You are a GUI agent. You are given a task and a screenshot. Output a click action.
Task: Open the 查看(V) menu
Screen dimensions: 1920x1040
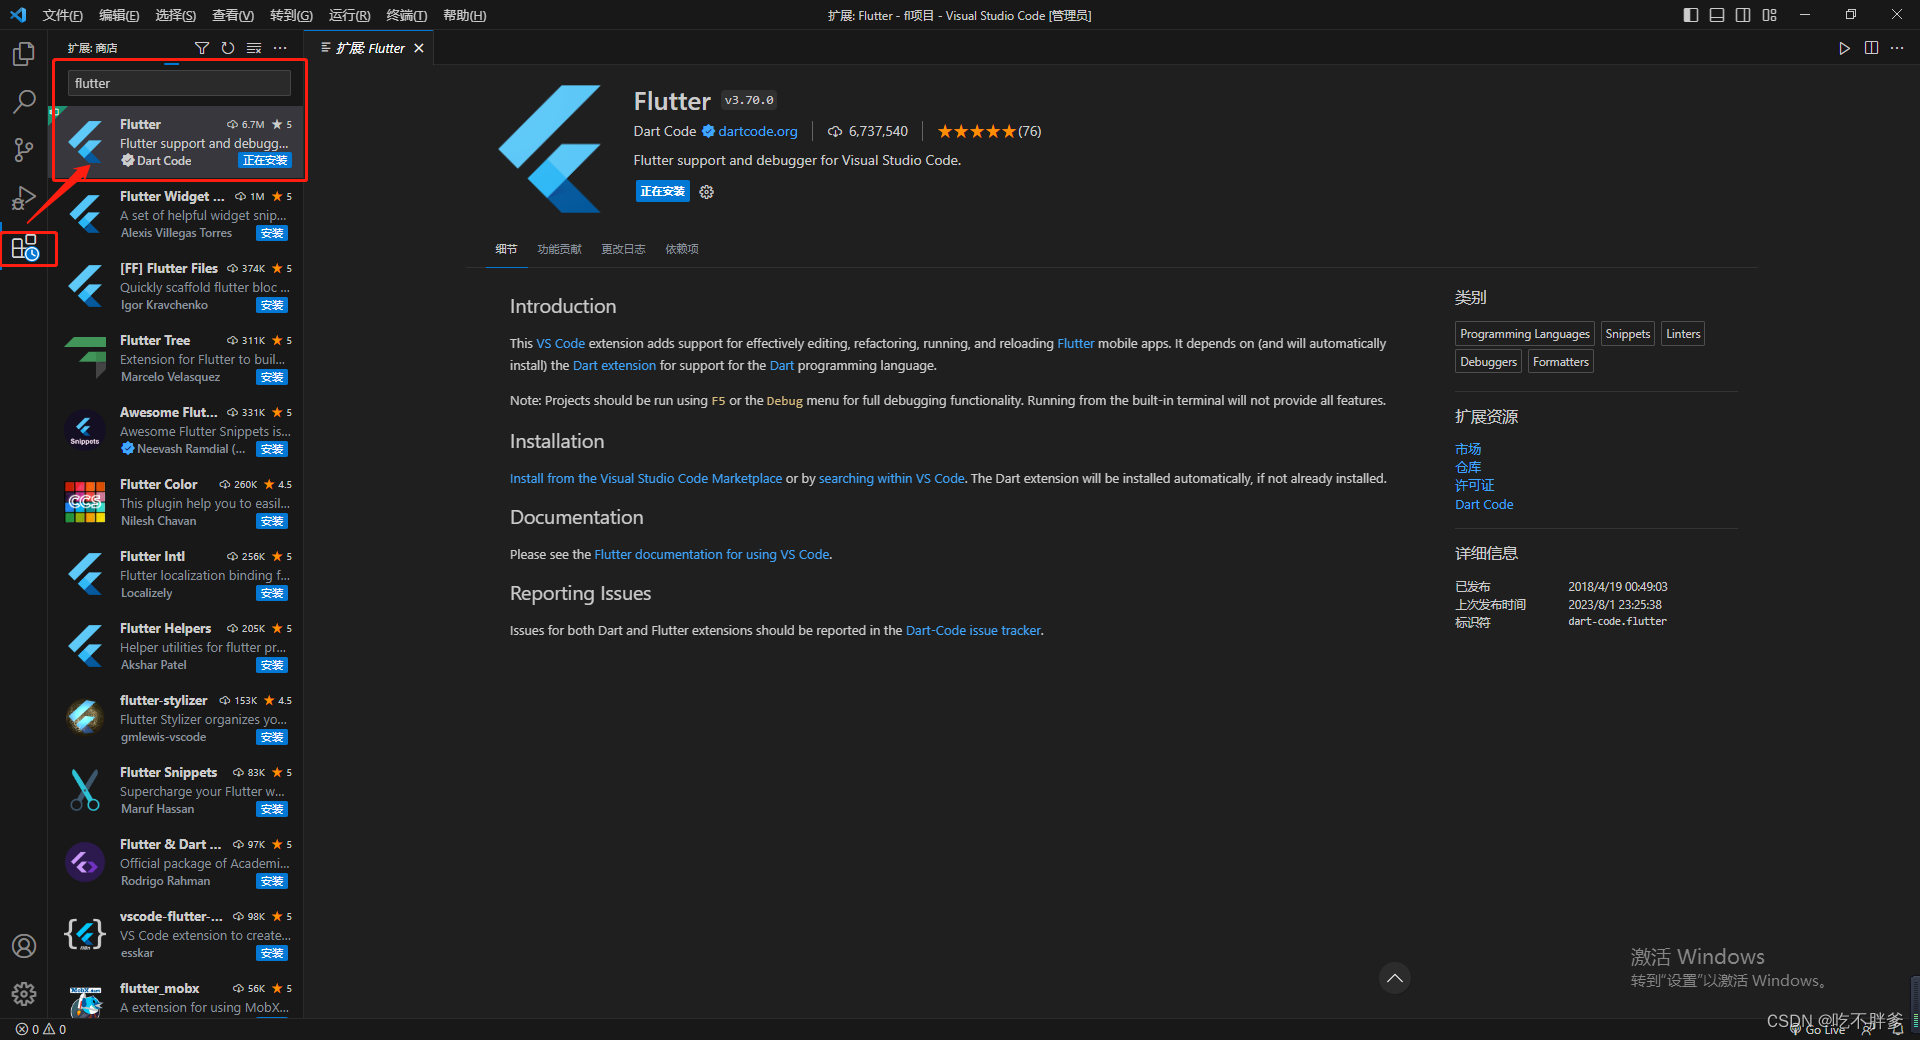click(x=233, y=15)
